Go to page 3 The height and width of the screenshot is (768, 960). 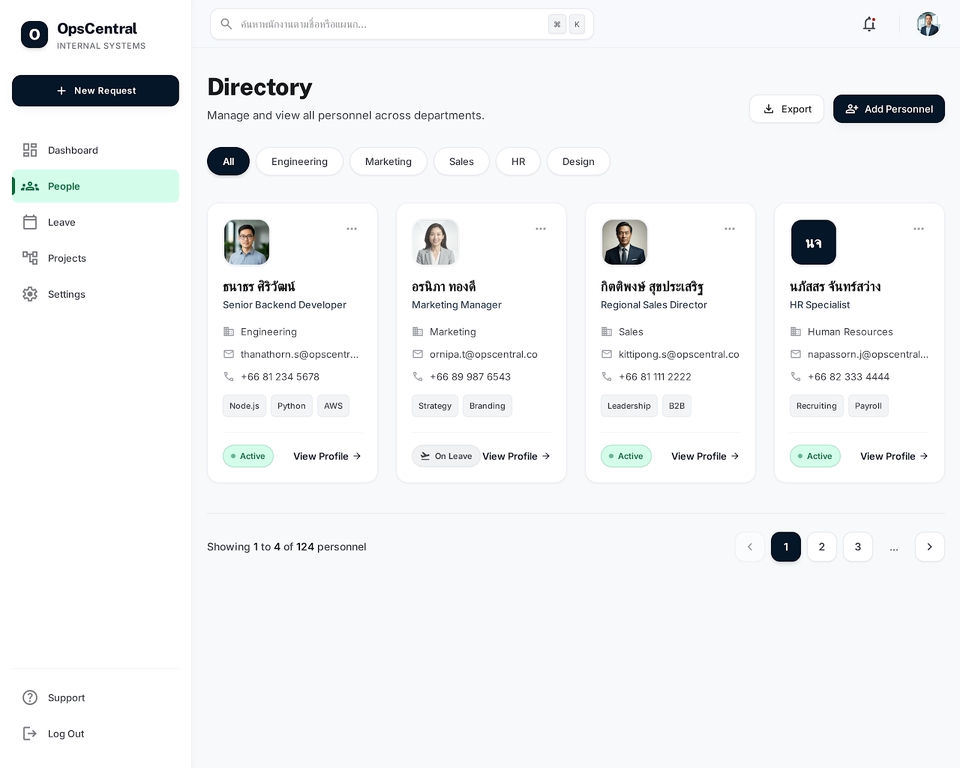[x=858, y=546]
